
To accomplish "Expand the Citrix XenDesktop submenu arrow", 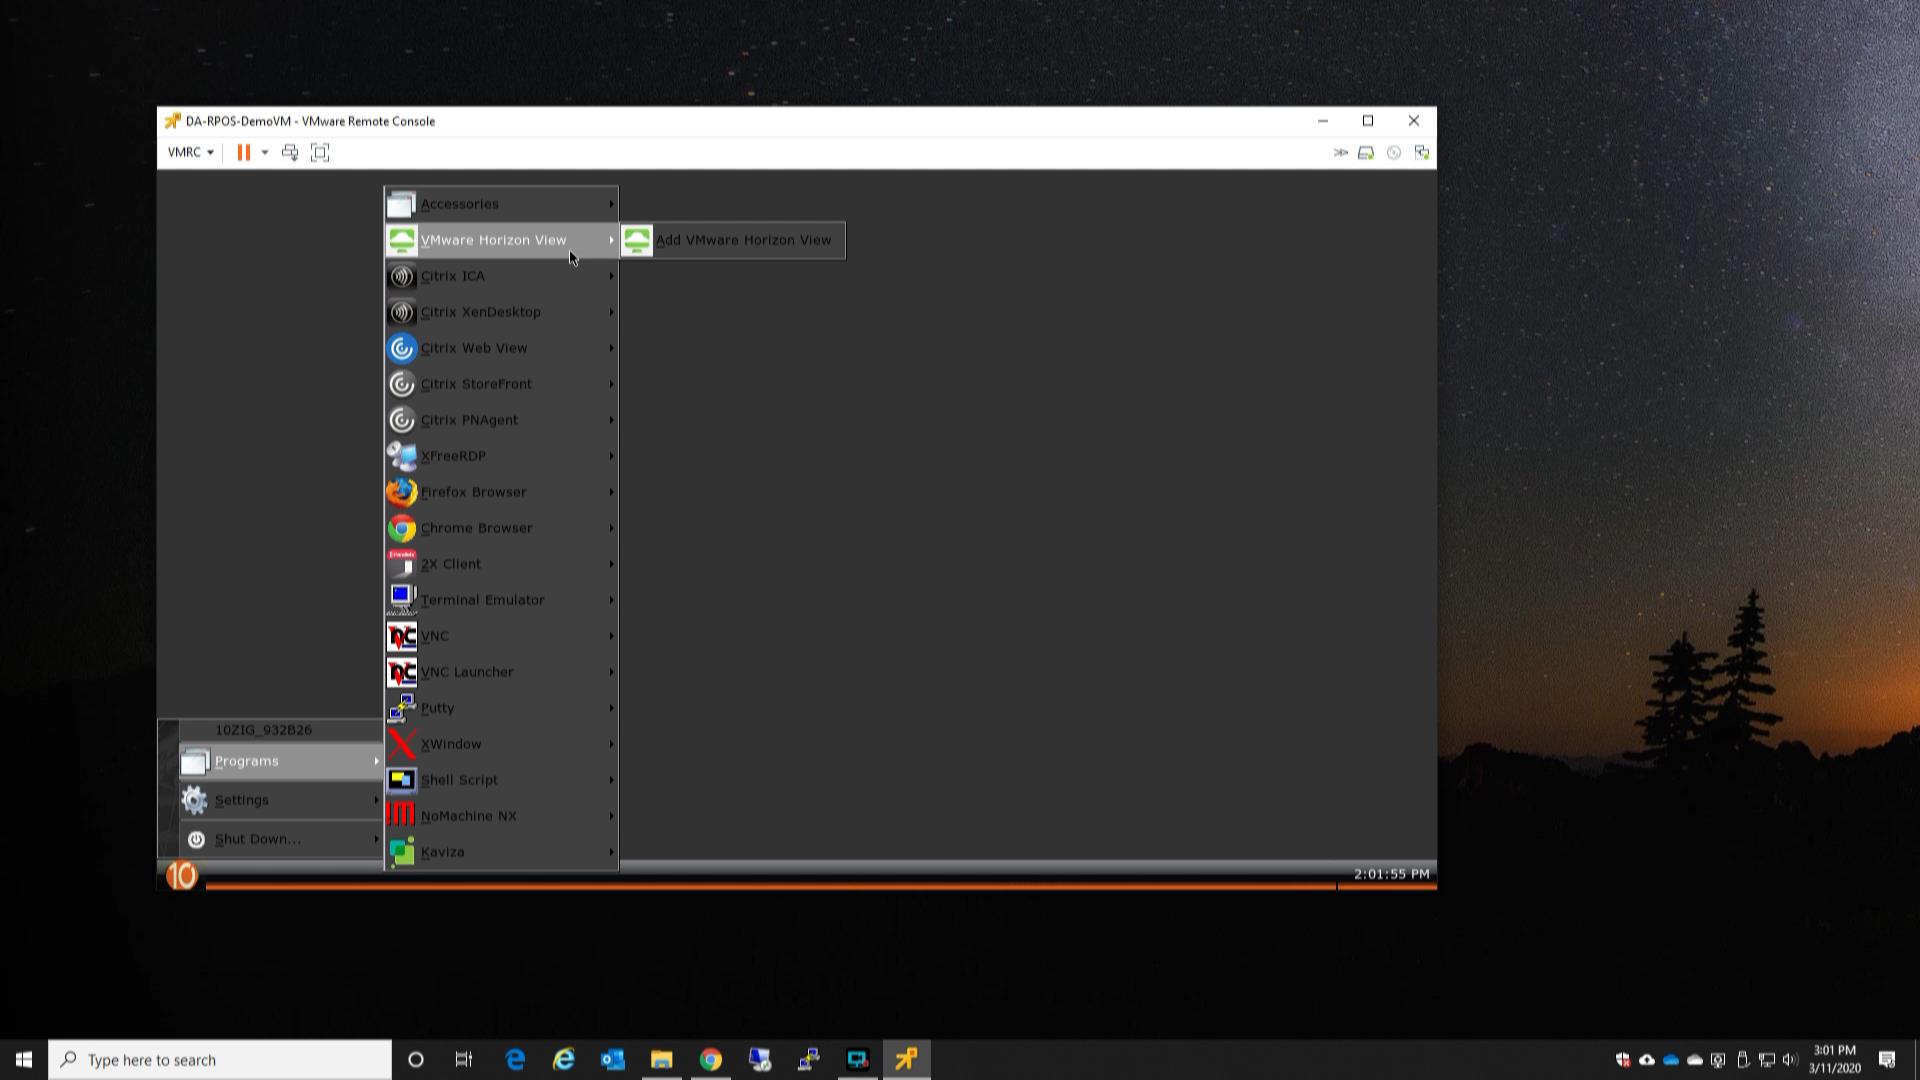I will tap(611, 312).
